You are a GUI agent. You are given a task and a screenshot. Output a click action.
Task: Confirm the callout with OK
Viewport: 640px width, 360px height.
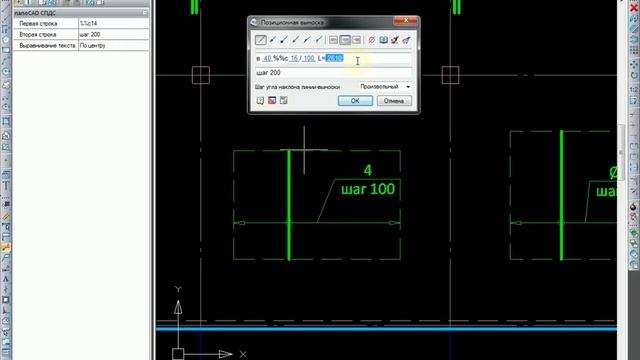pos(355,101)
